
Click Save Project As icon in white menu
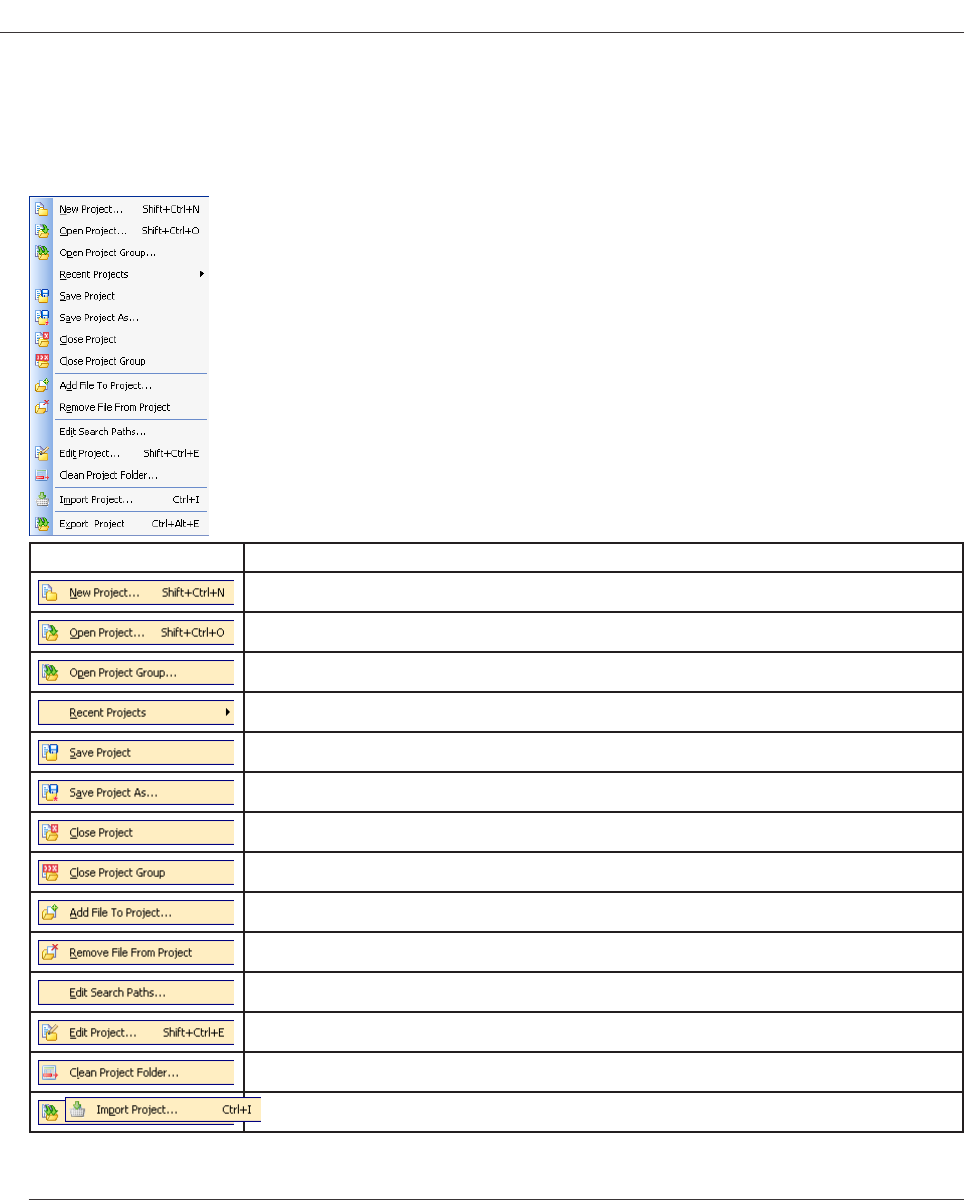click(x=41, y=318)
